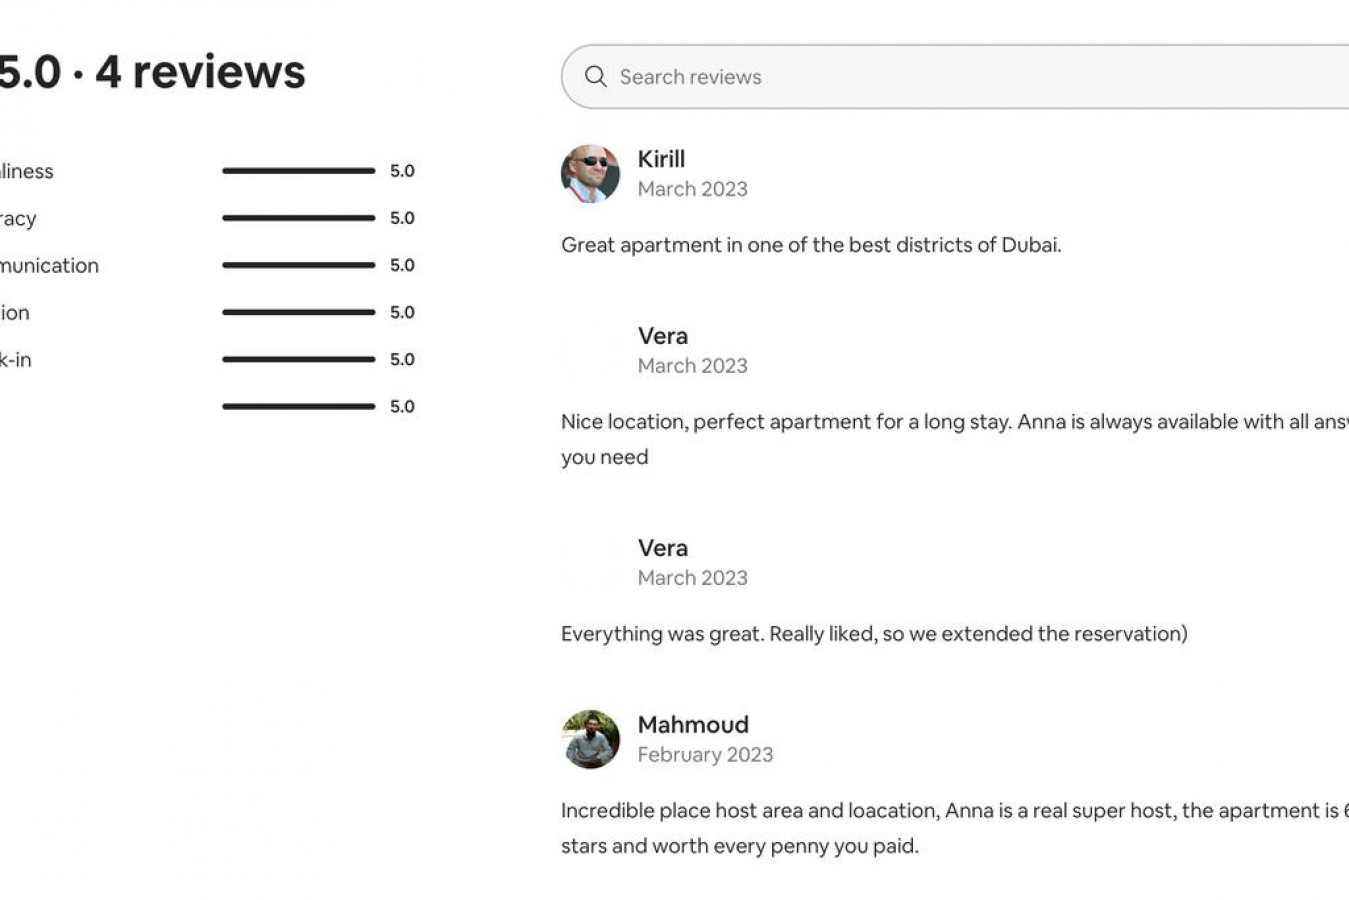Viewport: 1349px width, 900px height.
Task: Click the Cleanliness rating bar
Action: (298, 171)
